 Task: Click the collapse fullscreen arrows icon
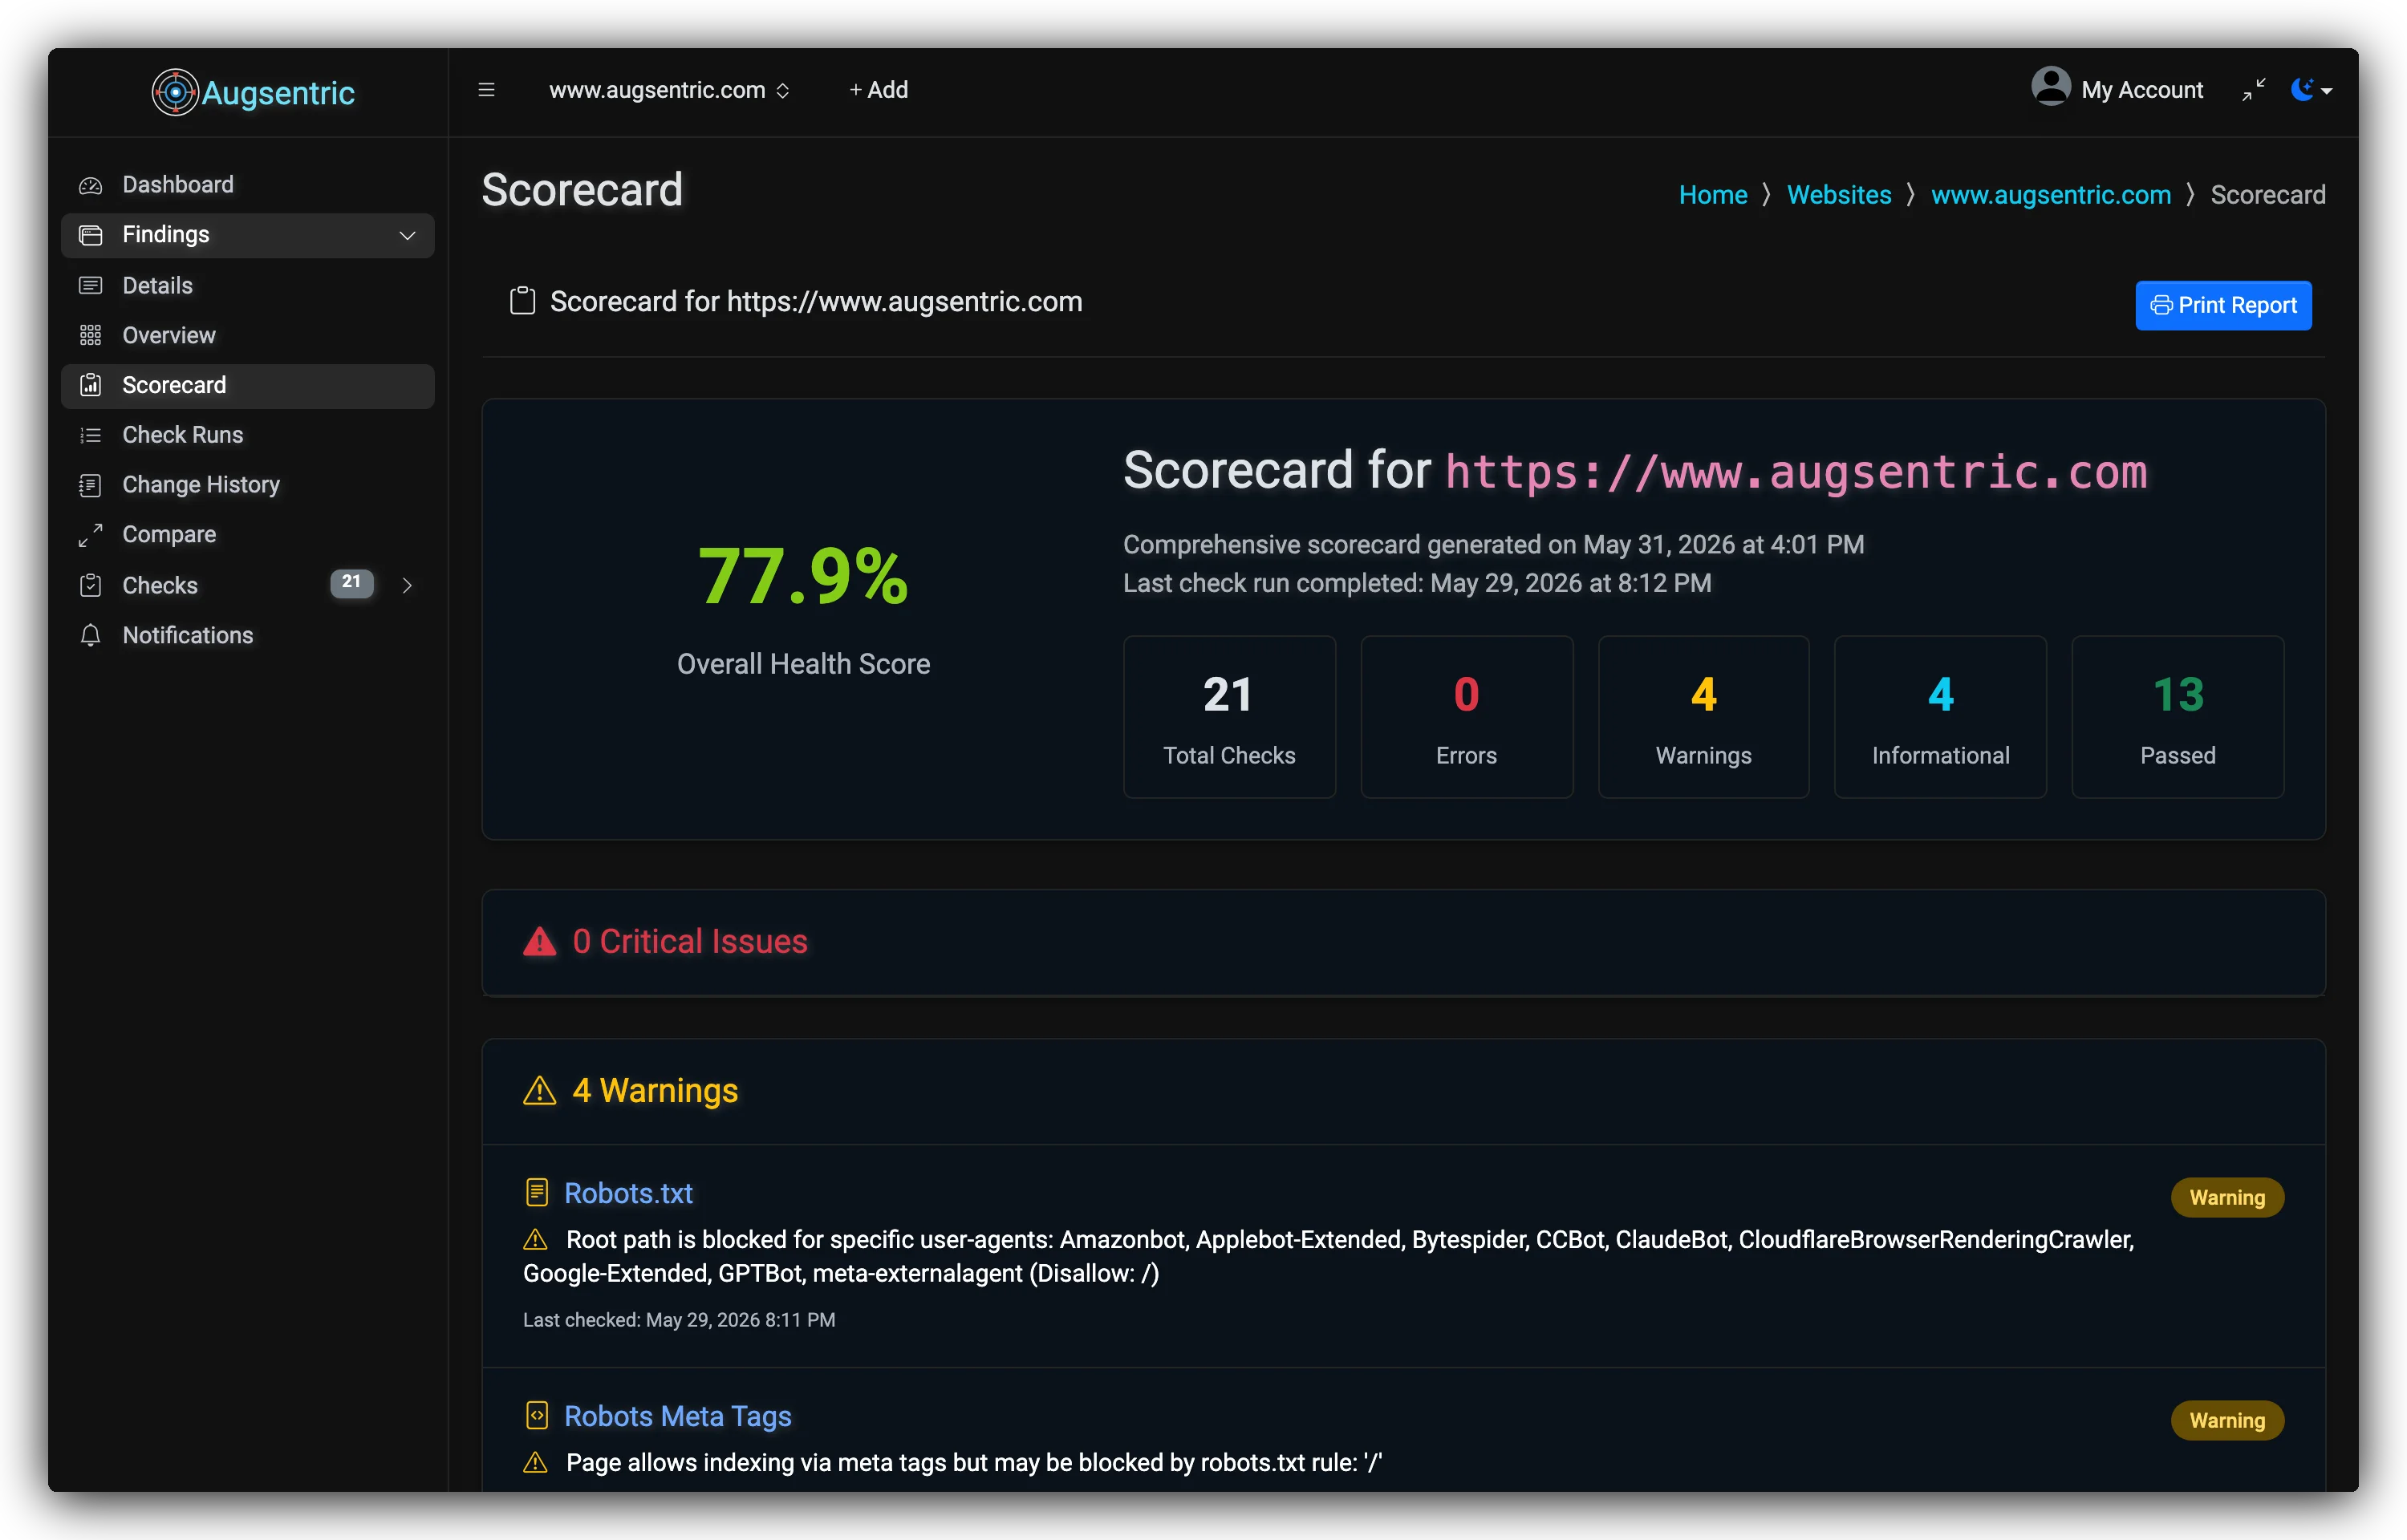2254,90
